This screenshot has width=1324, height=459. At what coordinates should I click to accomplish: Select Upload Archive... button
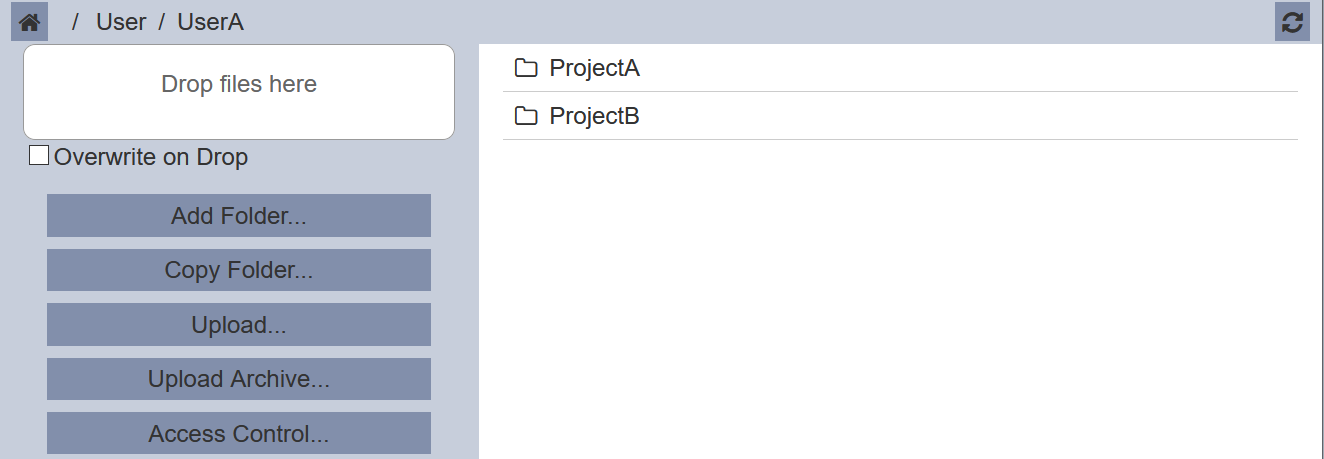click(x=239, y=379)
